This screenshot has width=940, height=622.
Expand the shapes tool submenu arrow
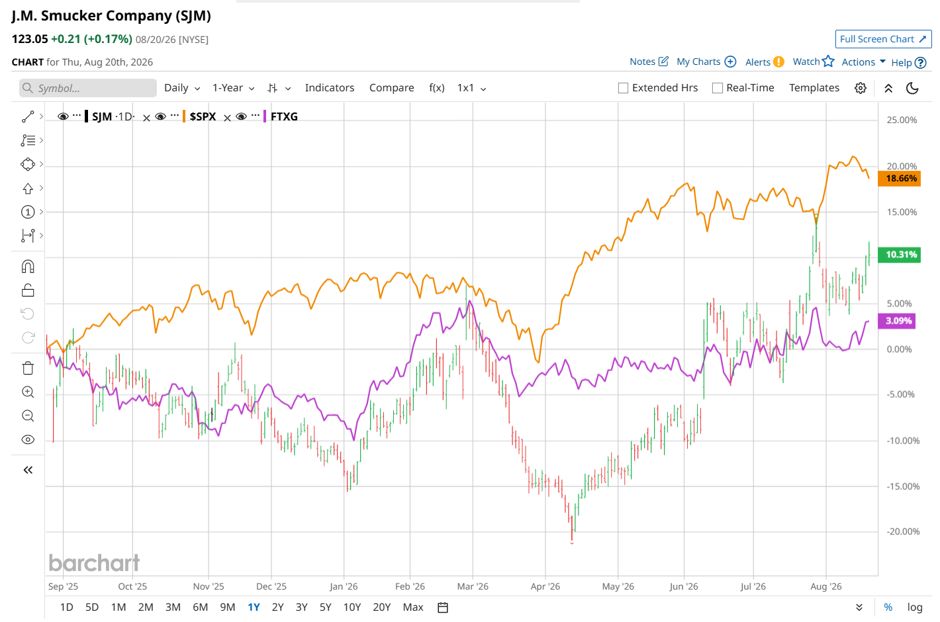(41, 164)
